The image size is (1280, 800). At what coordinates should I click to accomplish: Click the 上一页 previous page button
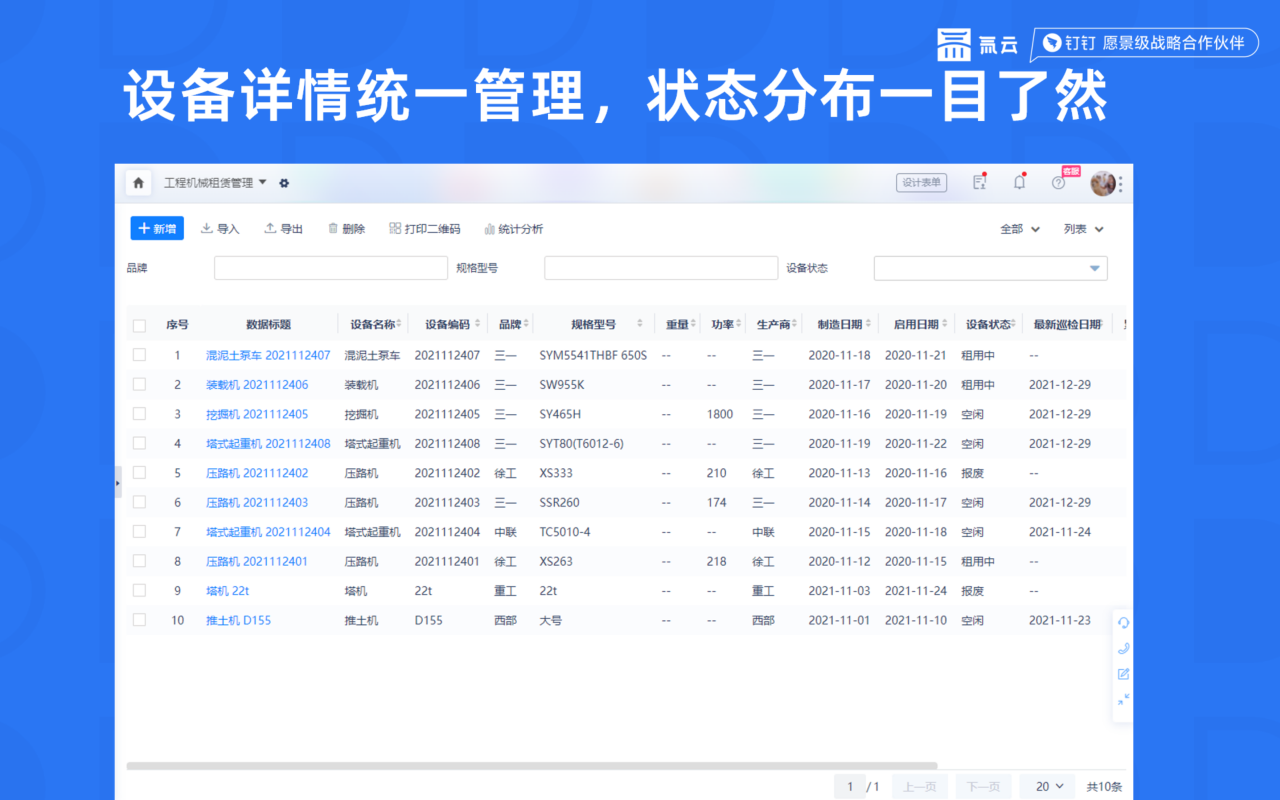(919, 786)
